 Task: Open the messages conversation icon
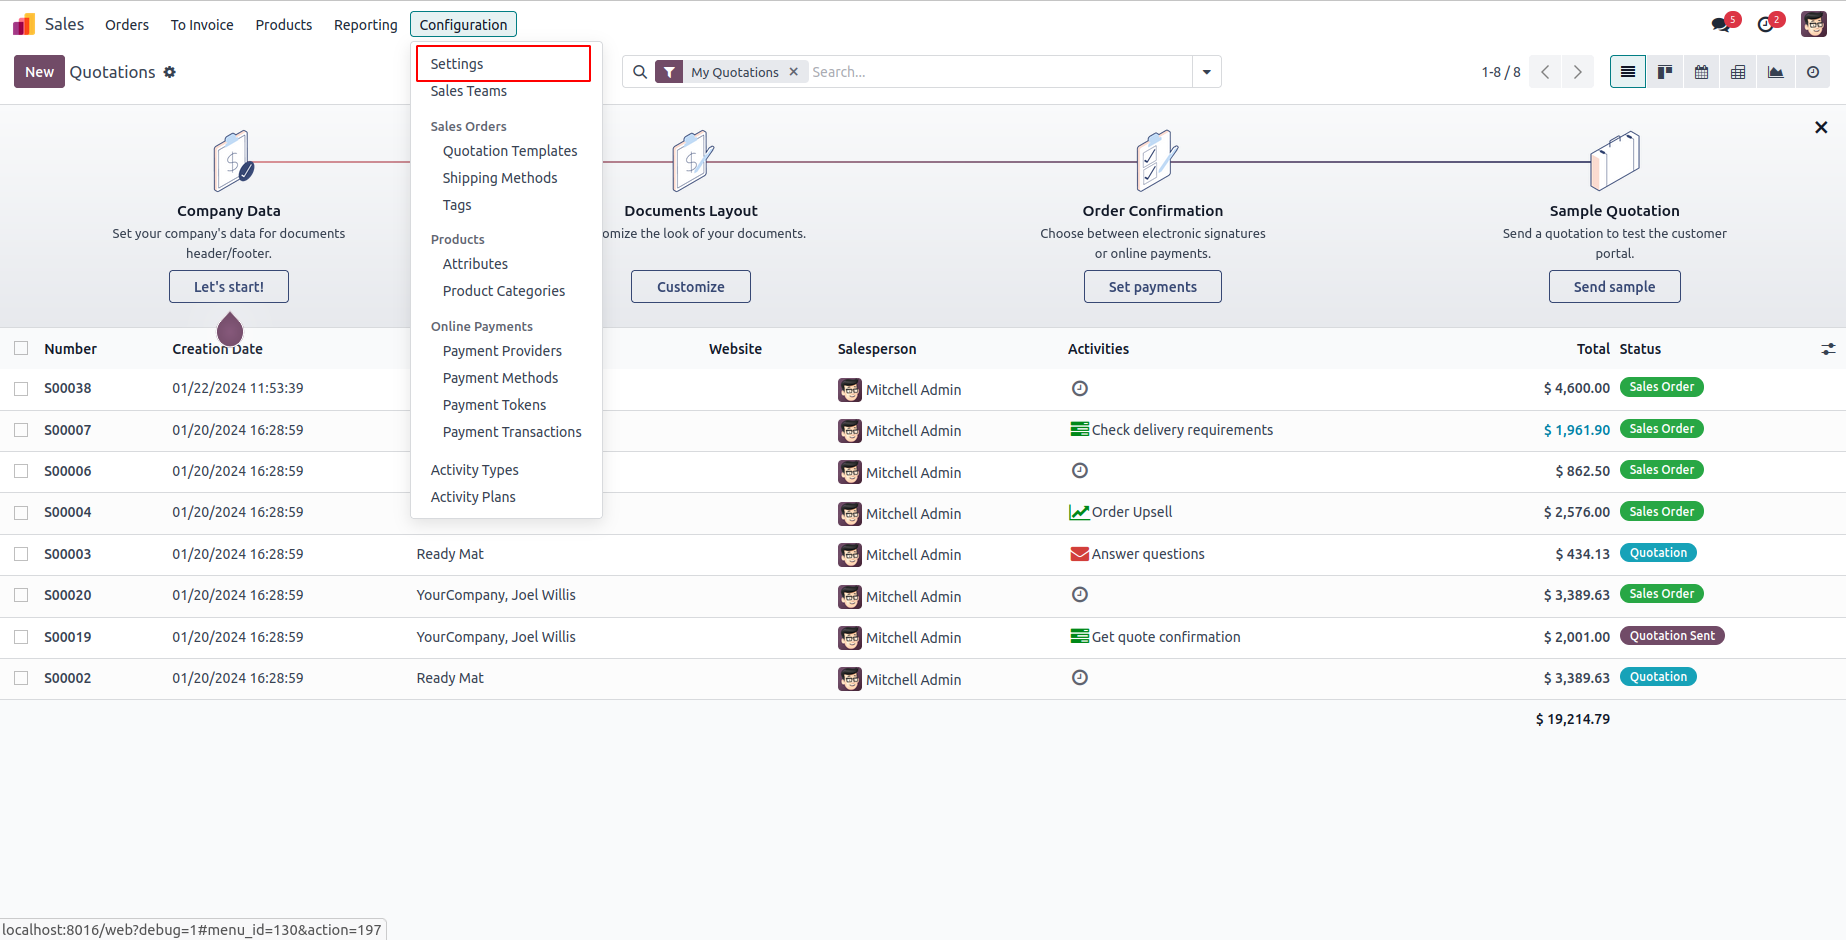pos(1721,25)
